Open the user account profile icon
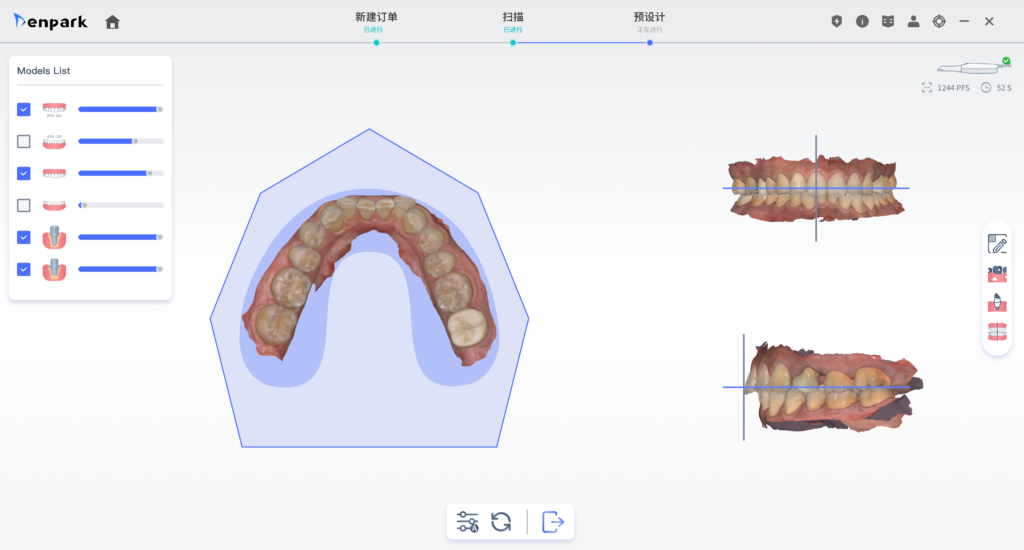1024x550 pixels. [913, 22]
